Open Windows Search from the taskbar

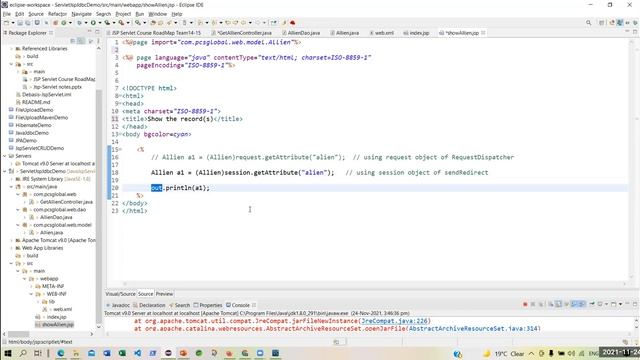click(23, 353)
